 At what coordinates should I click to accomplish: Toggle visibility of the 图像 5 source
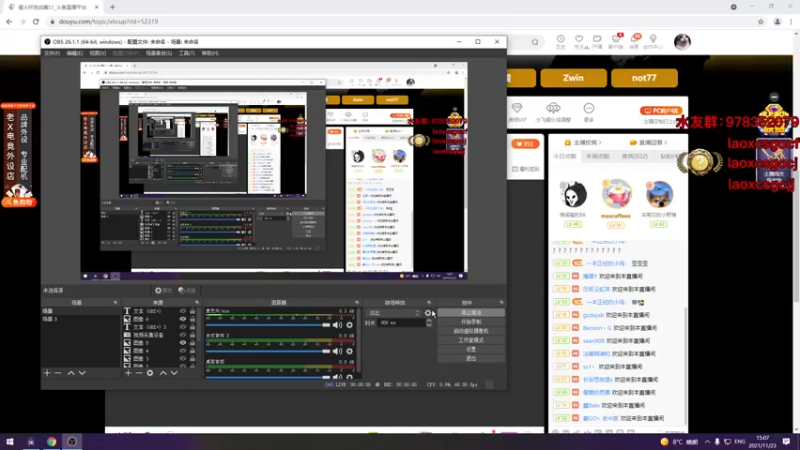click(x=183, y=343)
